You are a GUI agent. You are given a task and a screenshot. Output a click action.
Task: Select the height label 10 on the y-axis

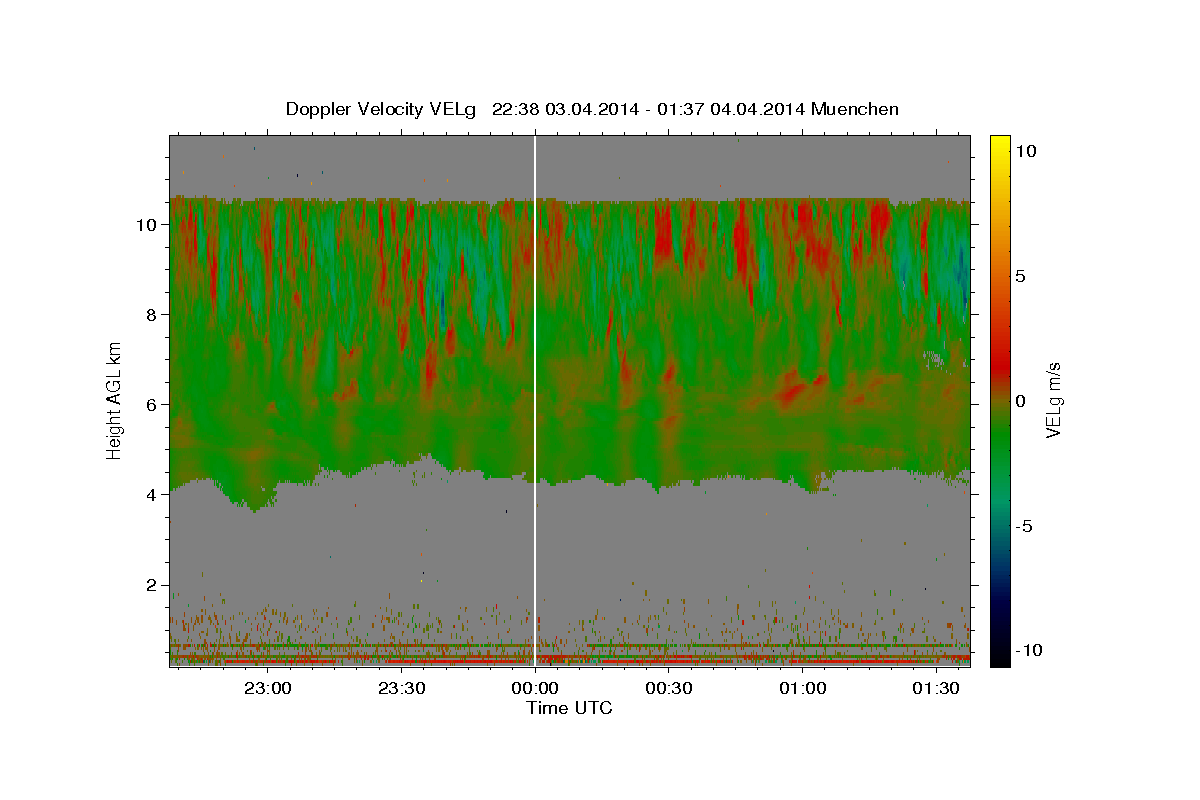click(147, 225)
